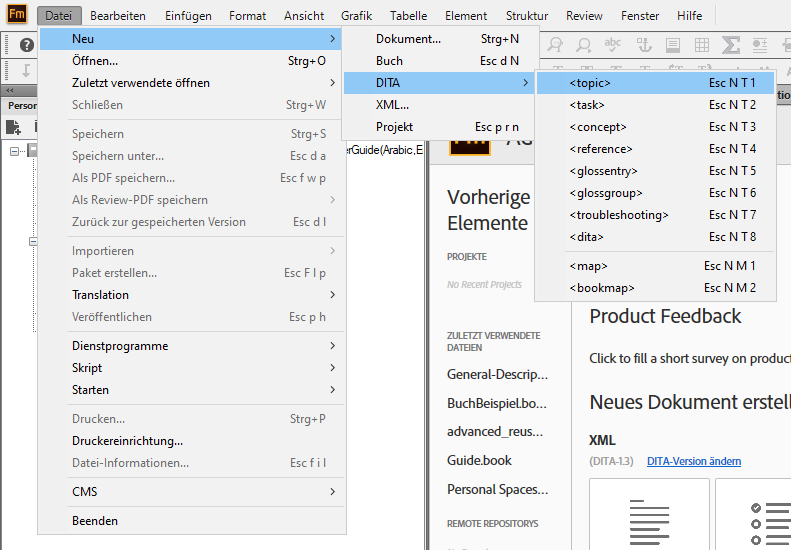Choose Beenden to quit FrameMaker
This screenshot has width=791, height=550.
point(95,521)
